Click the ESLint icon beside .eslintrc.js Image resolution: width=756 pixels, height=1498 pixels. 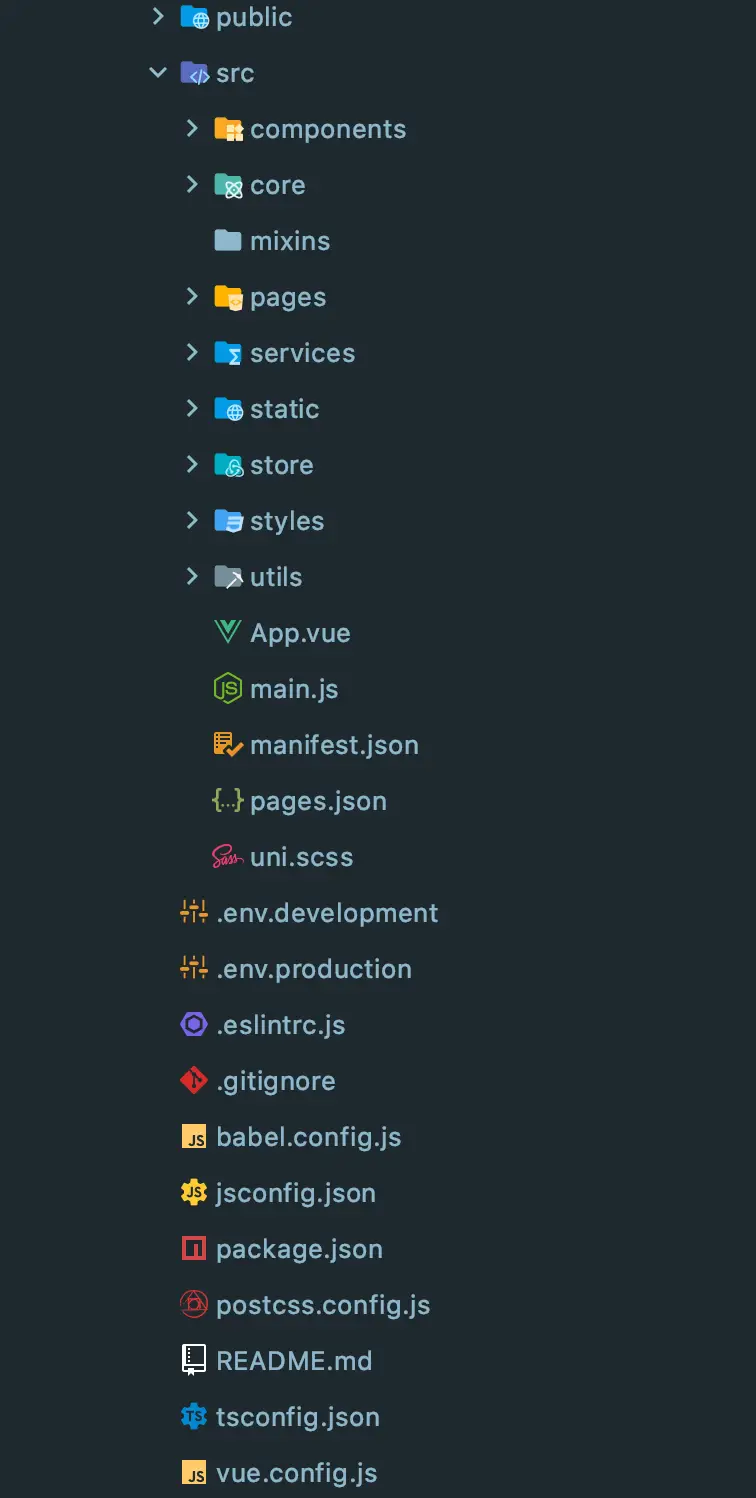point(194,1025)
